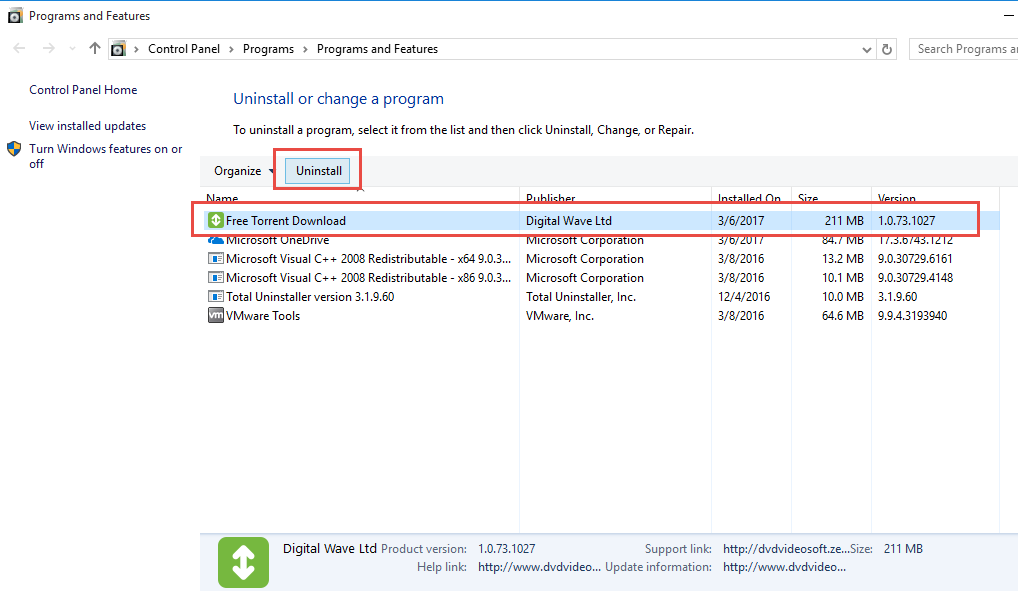Image resolution: width=1018 pixels, height=591 pixels.
Task: Click the Control Panel icon in address bar
Action: pos(118,49)
